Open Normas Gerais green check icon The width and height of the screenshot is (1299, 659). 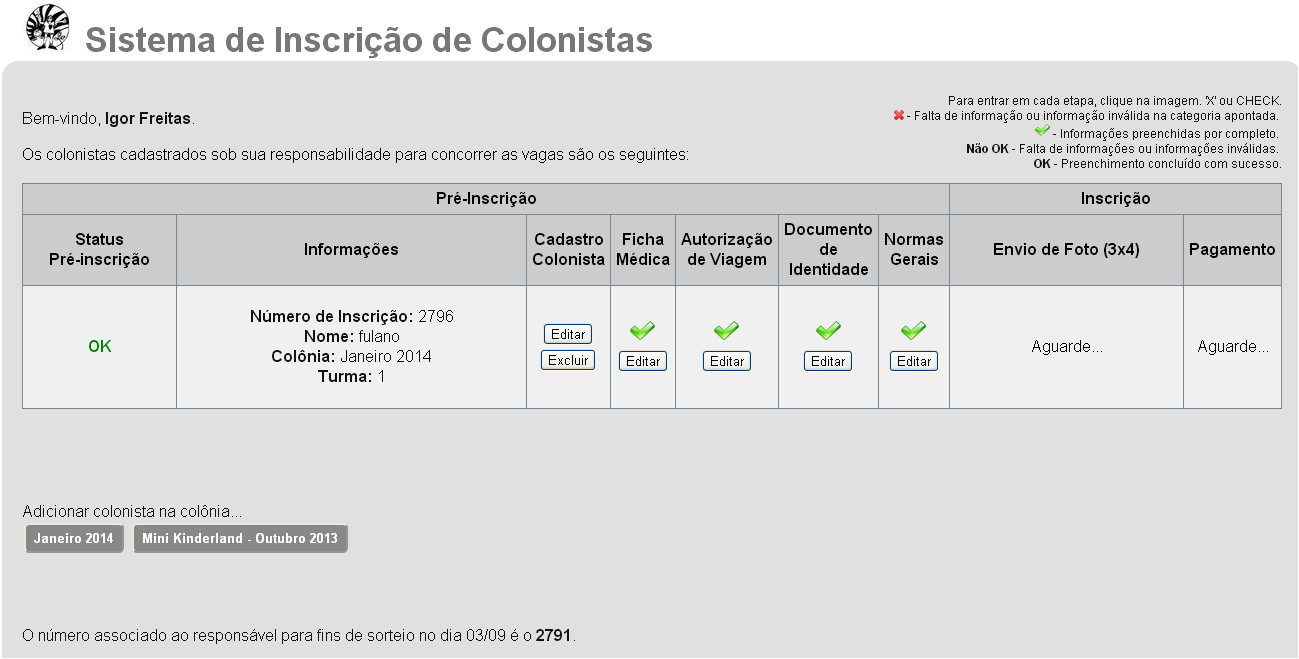(913, 330)
